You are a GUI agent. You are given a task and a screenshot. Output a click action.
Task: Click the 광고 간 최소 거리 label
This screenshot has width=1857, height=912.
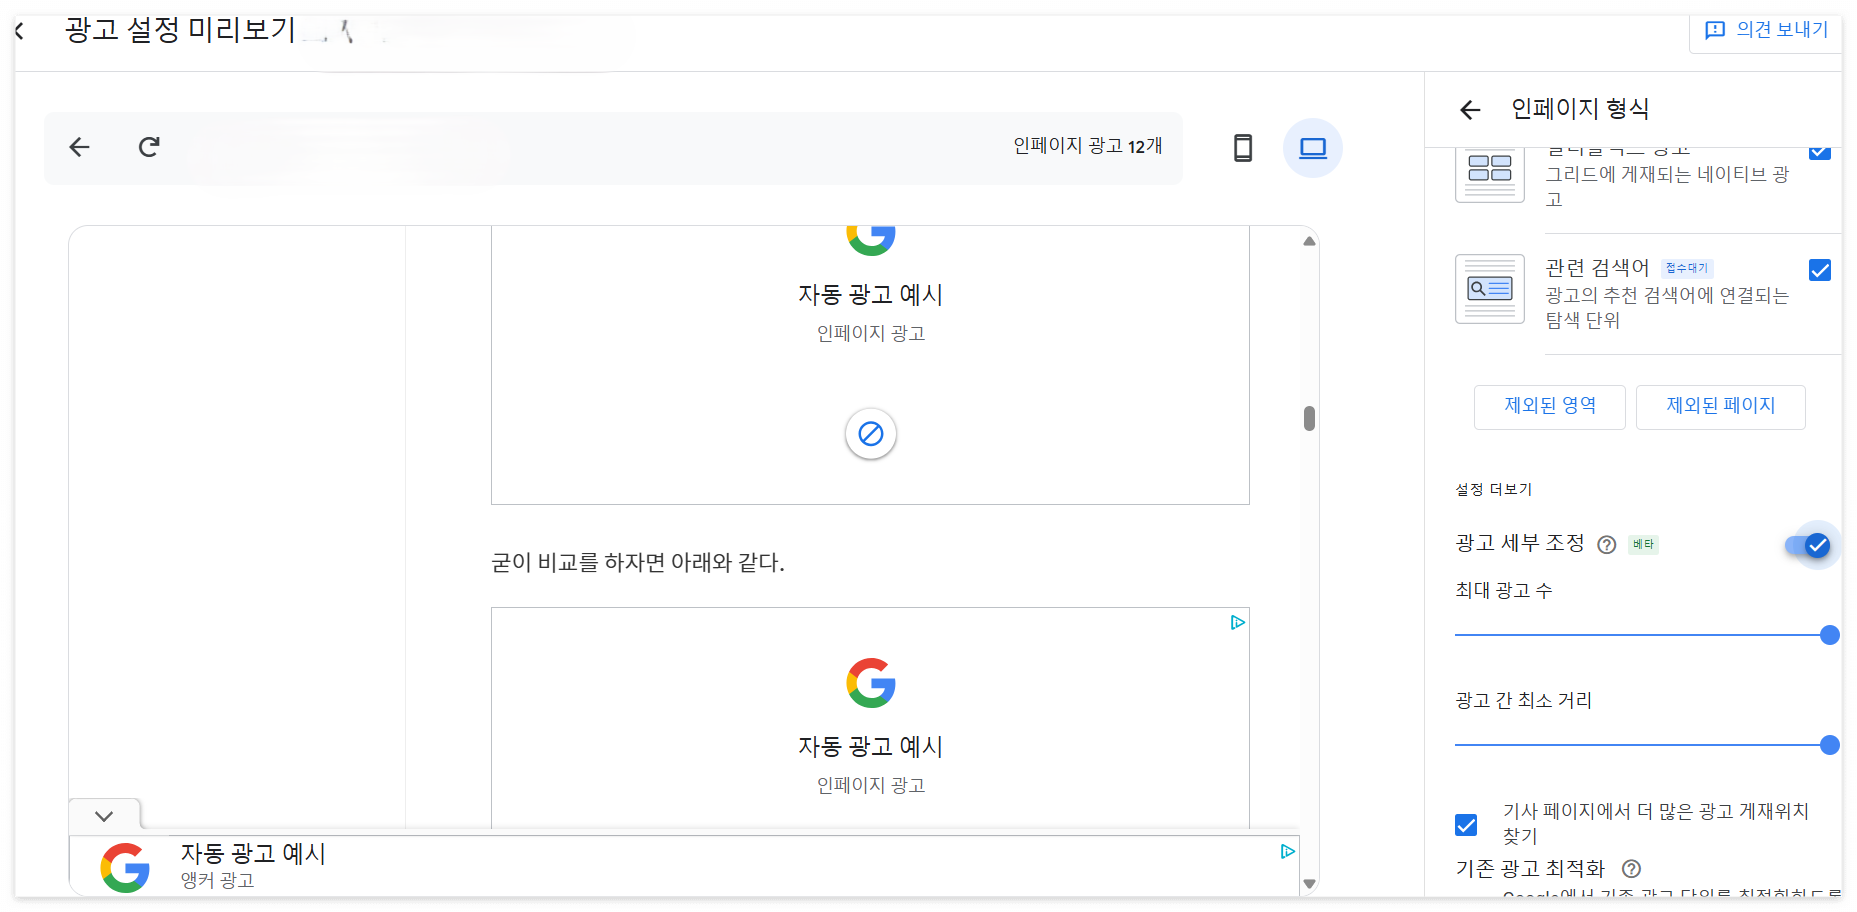click(1523, 700)
